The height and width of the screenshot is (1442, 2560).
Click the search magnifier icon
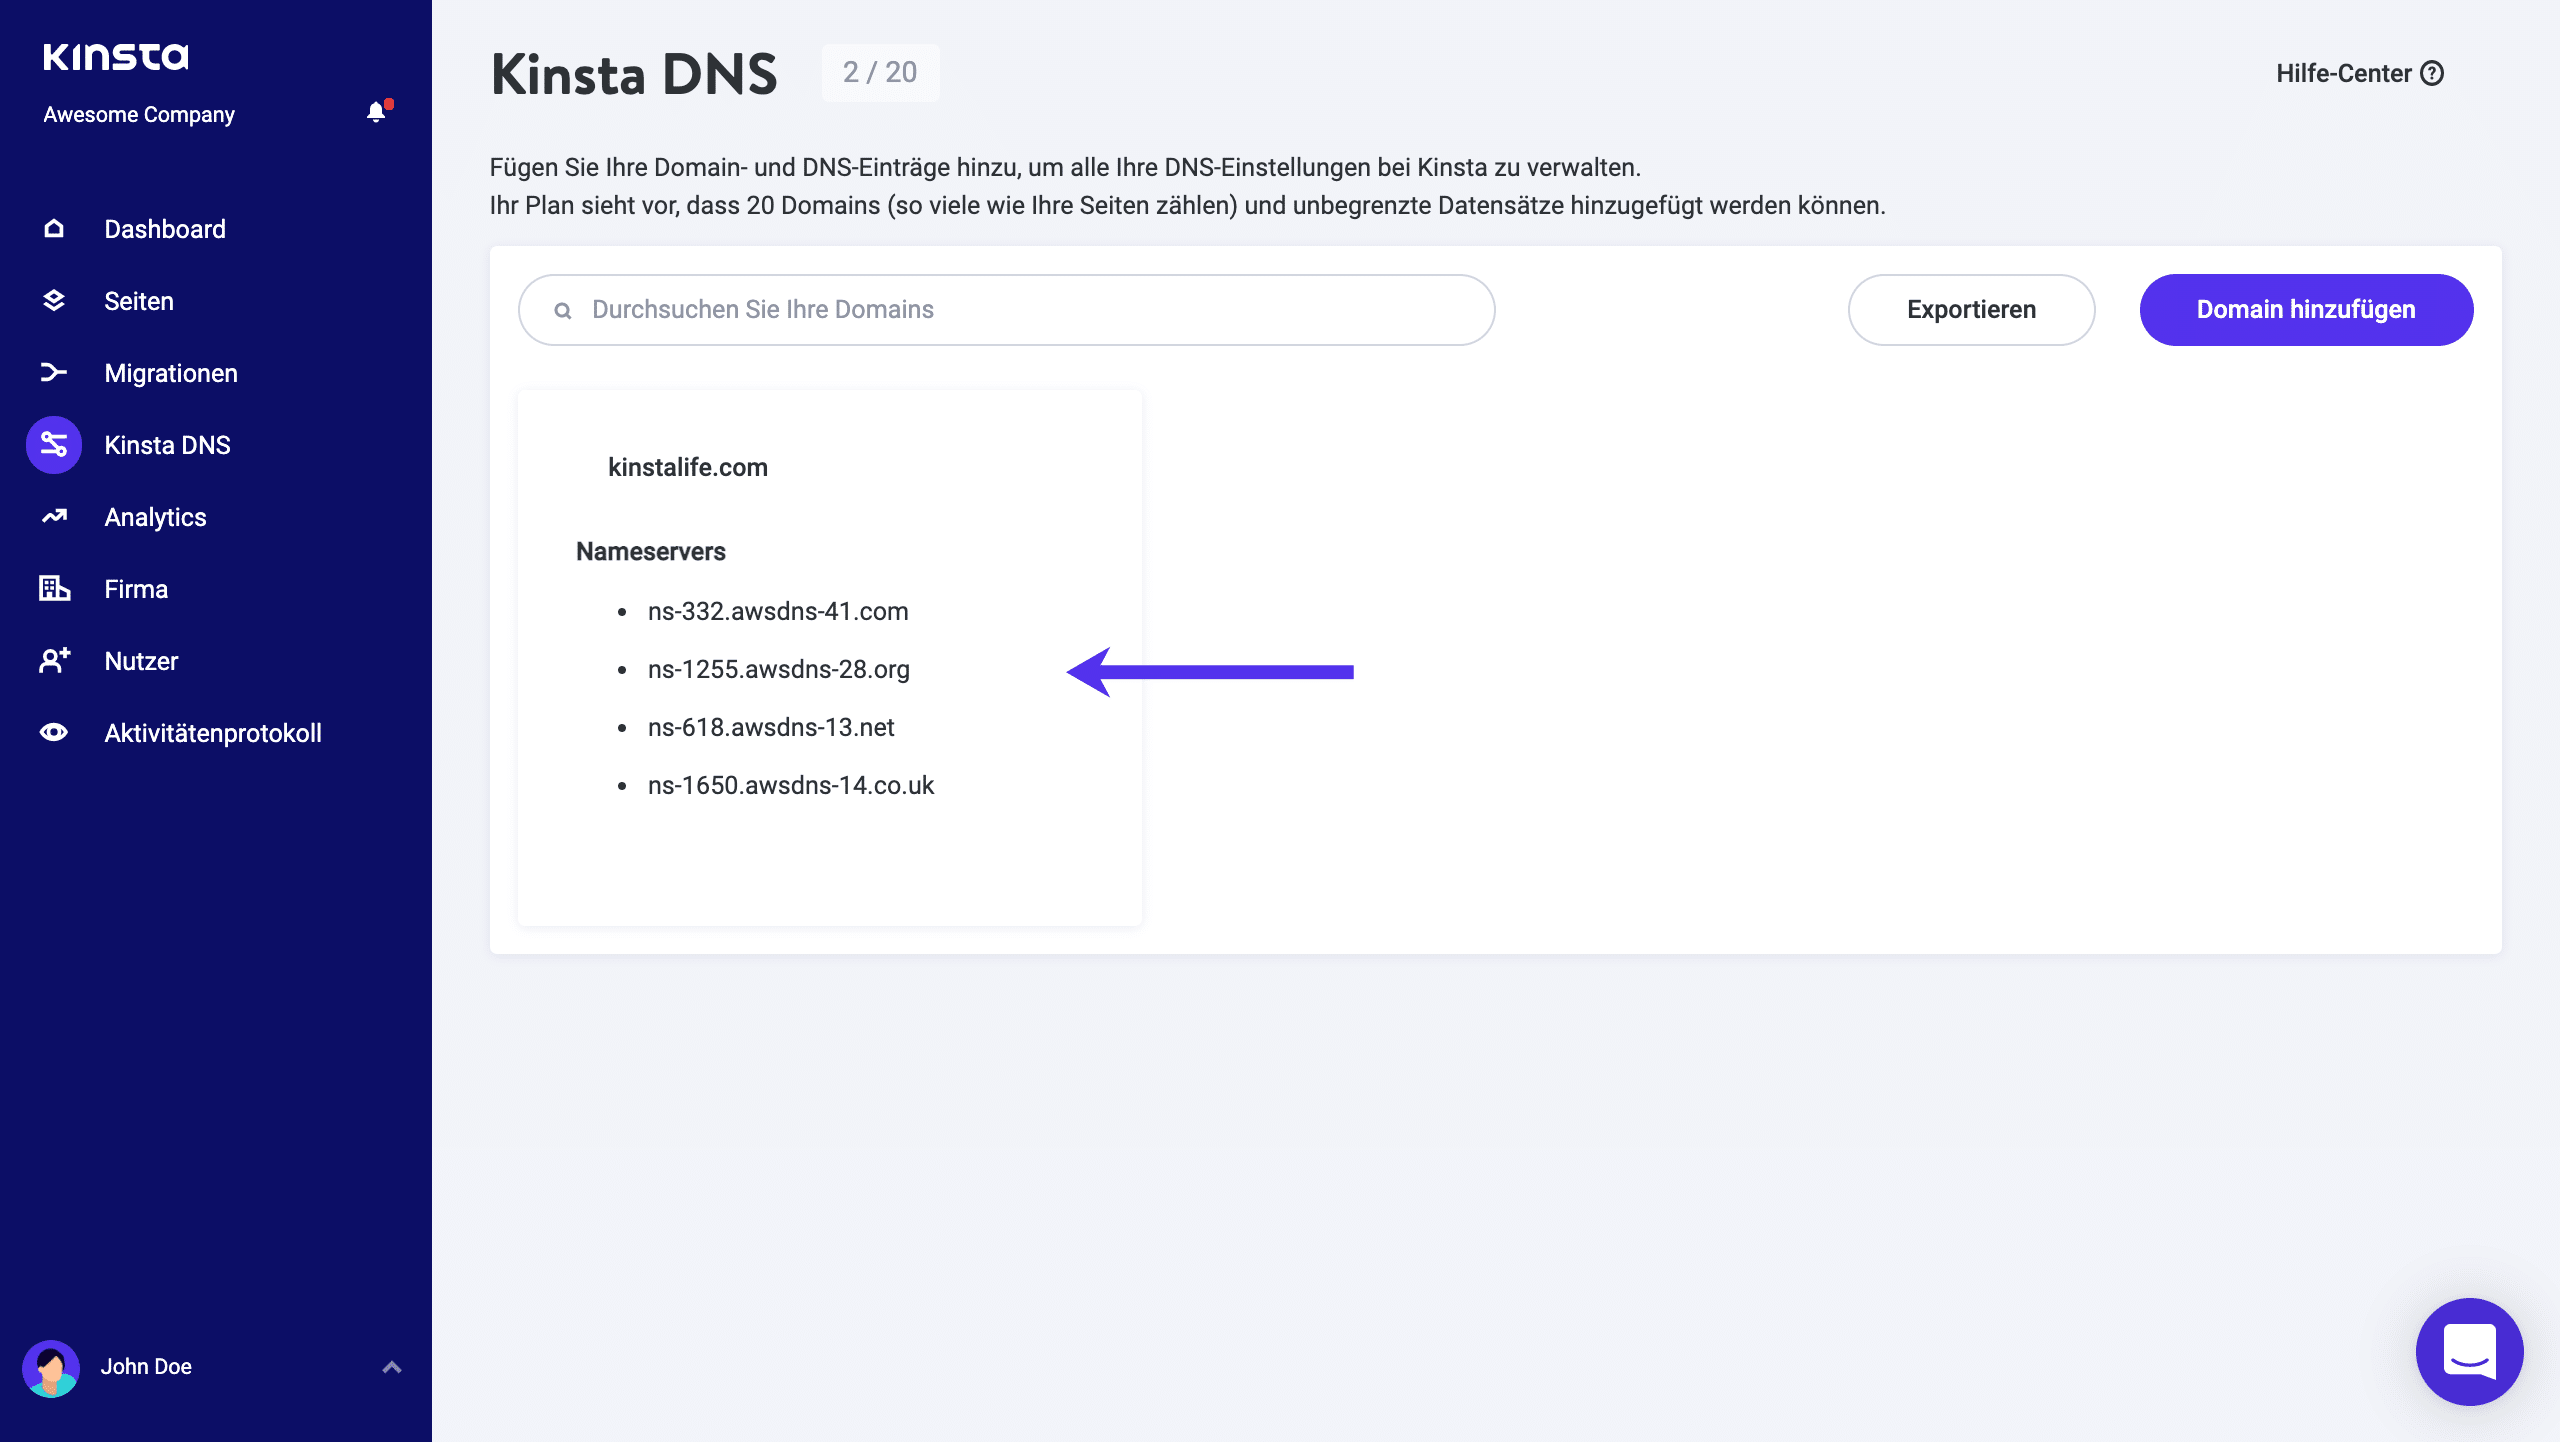pos(563,311)
